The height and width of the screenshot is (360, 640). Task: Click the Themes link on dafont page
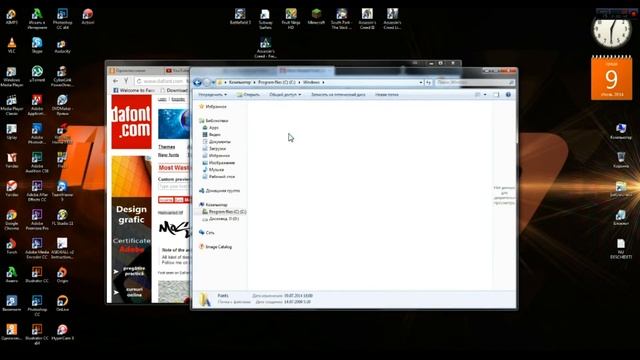[167, 147]
